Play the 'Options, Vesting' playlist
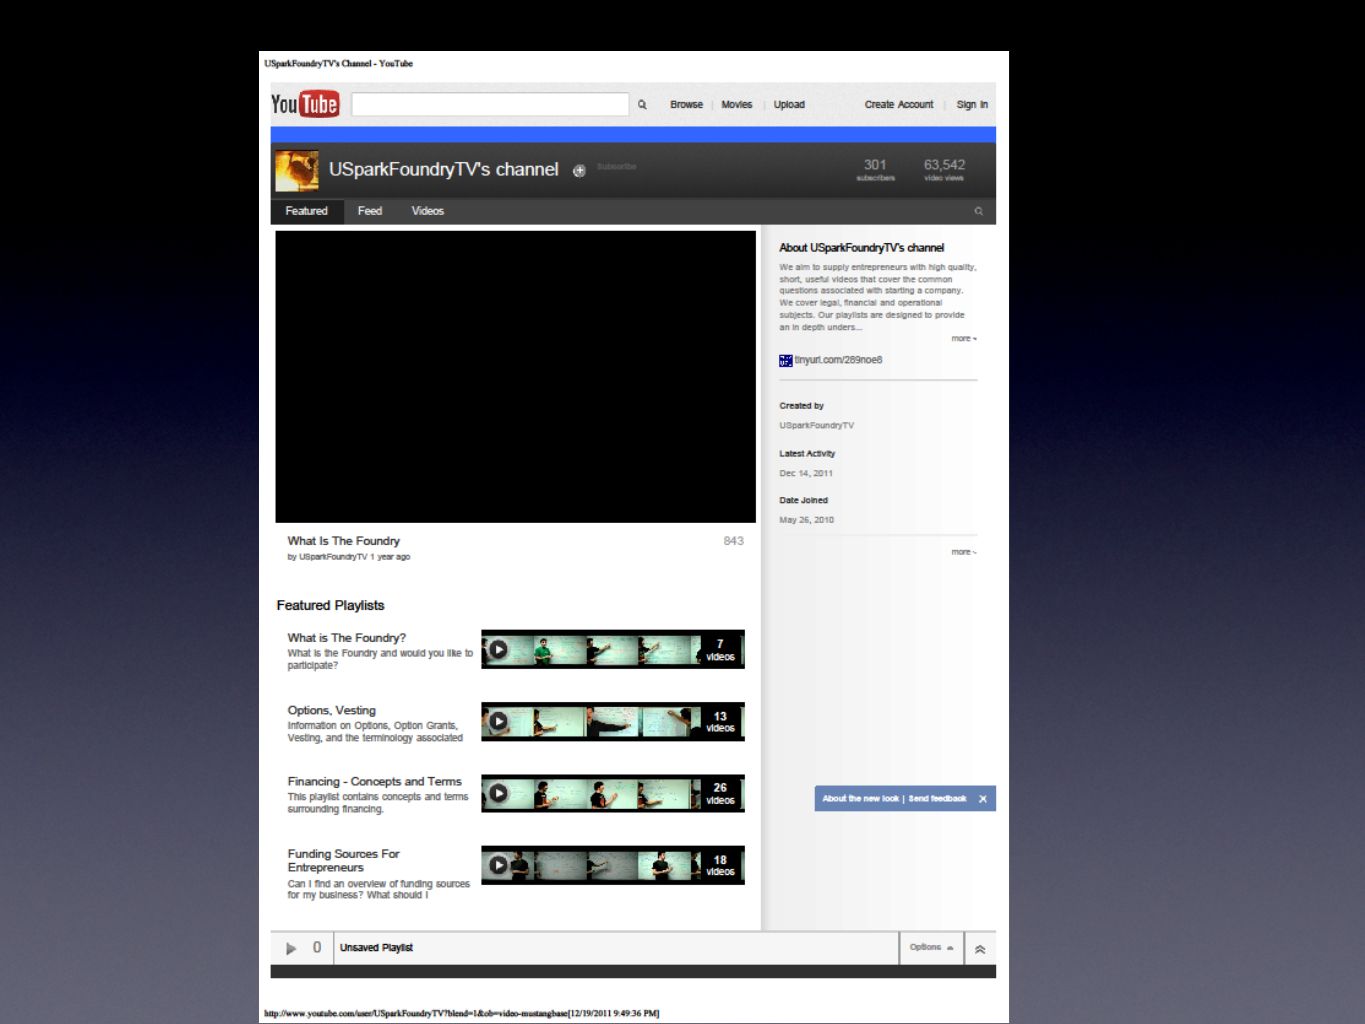The height and width of the screenshot is (1024, 1365). pyautogui.click(x=498, y=721)
